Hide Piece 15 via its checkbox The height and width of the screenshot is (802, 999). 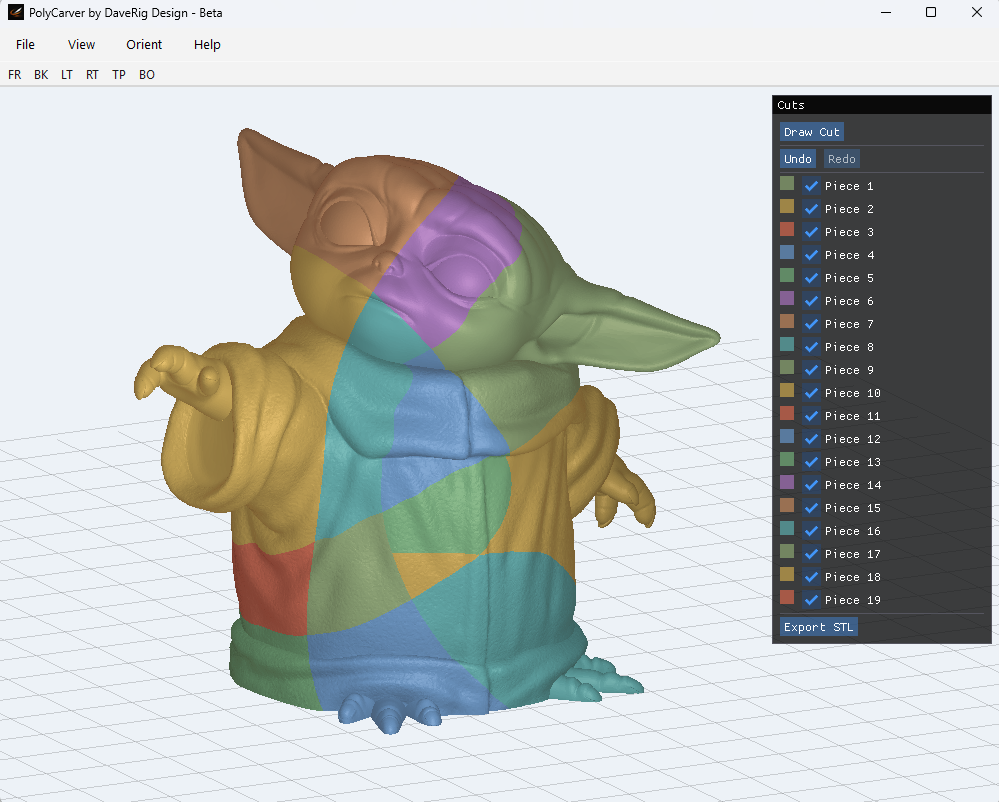[x=811, y=508]
